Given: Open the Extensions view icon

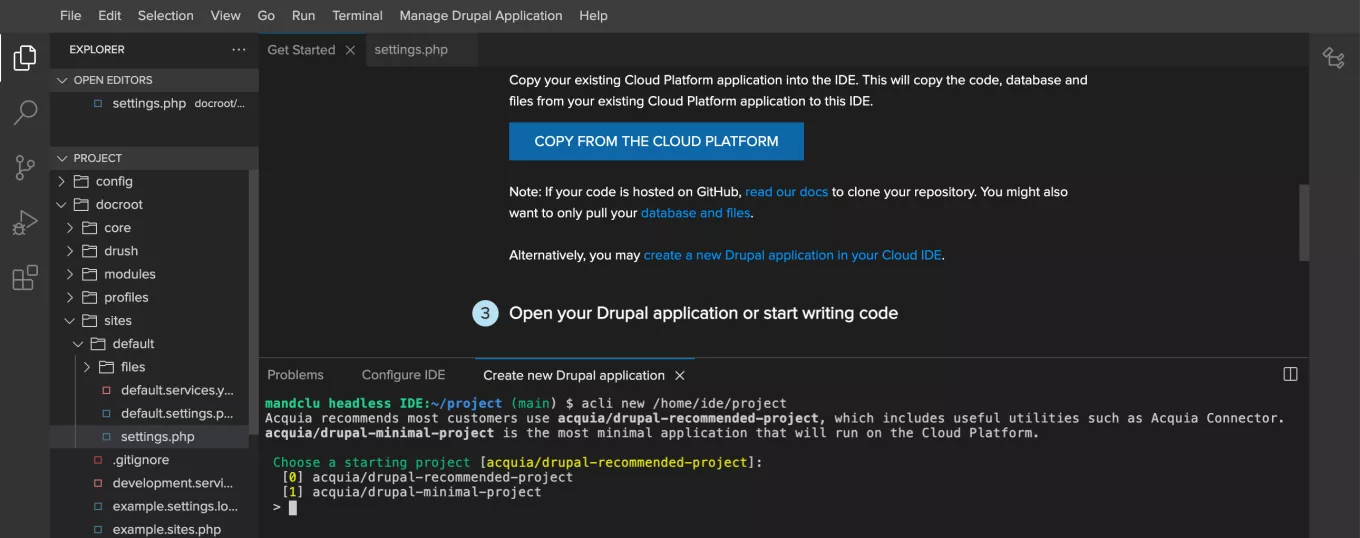Looking at the screenshot, I should click(x=25, y=277).
